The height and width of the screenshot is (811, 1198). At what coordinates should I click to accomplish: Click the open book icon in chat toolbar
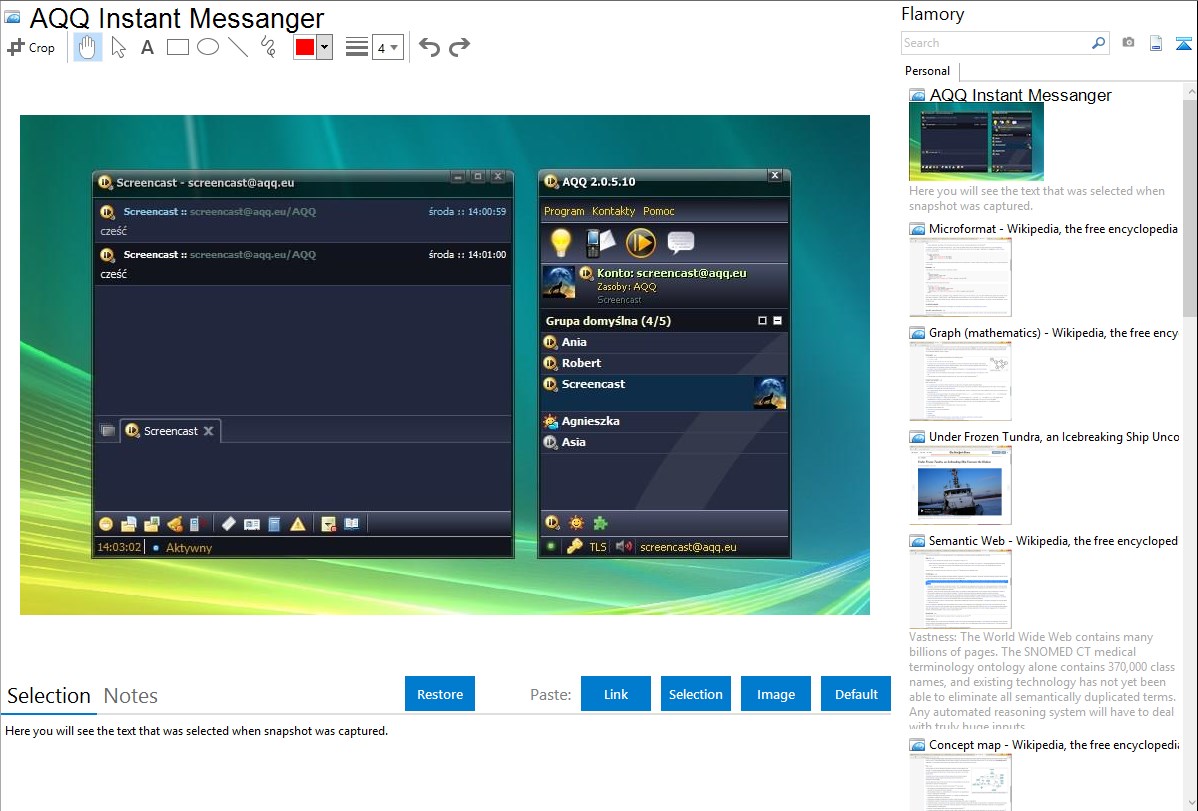tap(351, 524)
